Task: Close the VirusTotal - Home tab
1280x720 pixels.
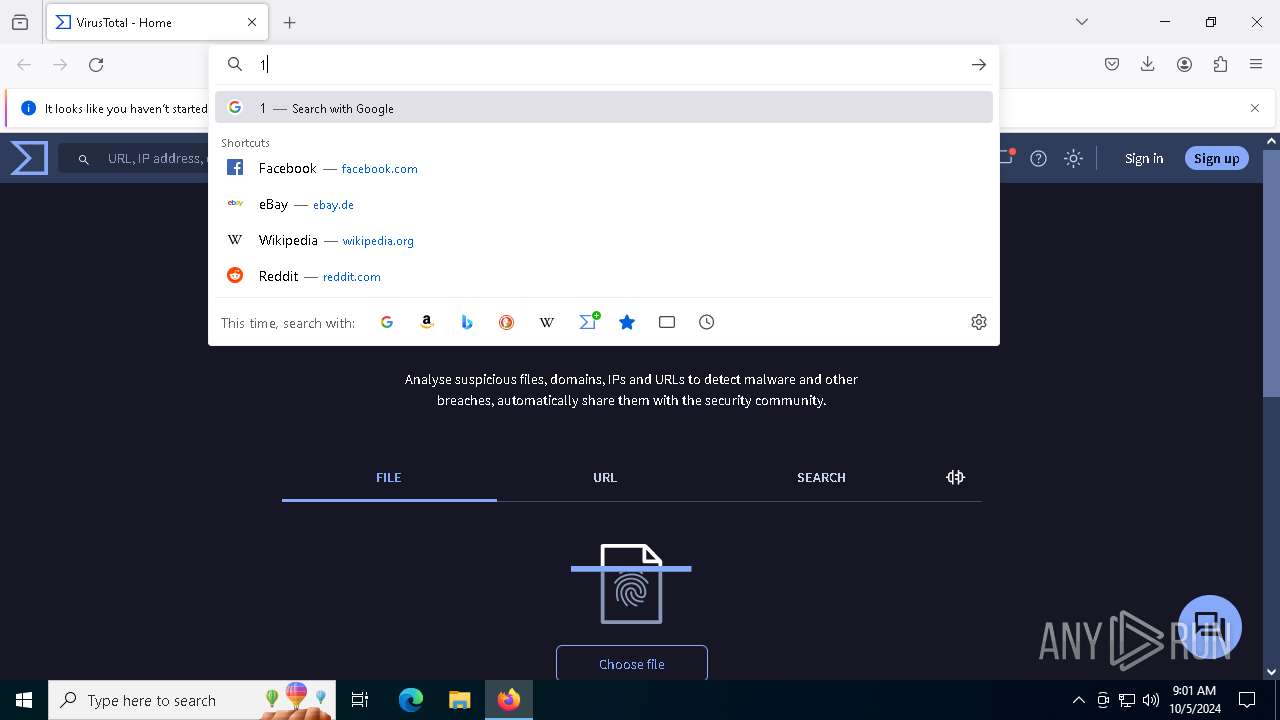Action: click(x=252, y=22)
